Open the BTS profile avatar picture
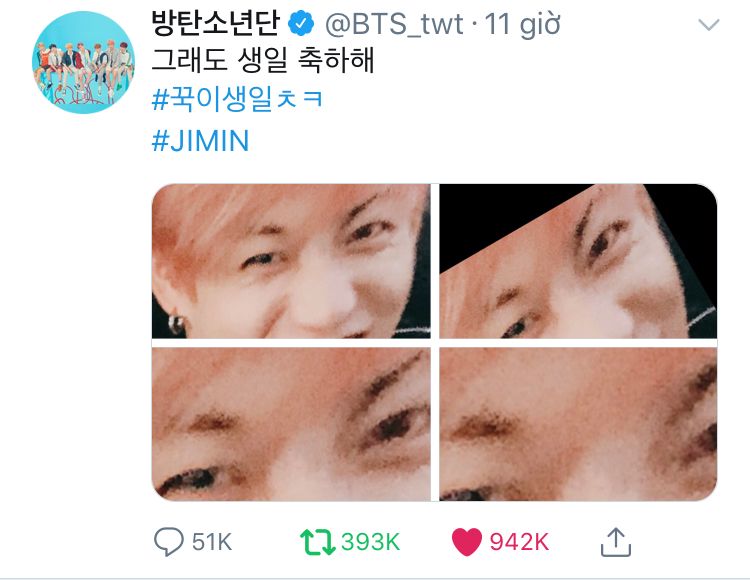This screenshot has width=750, height=580. 83,62
